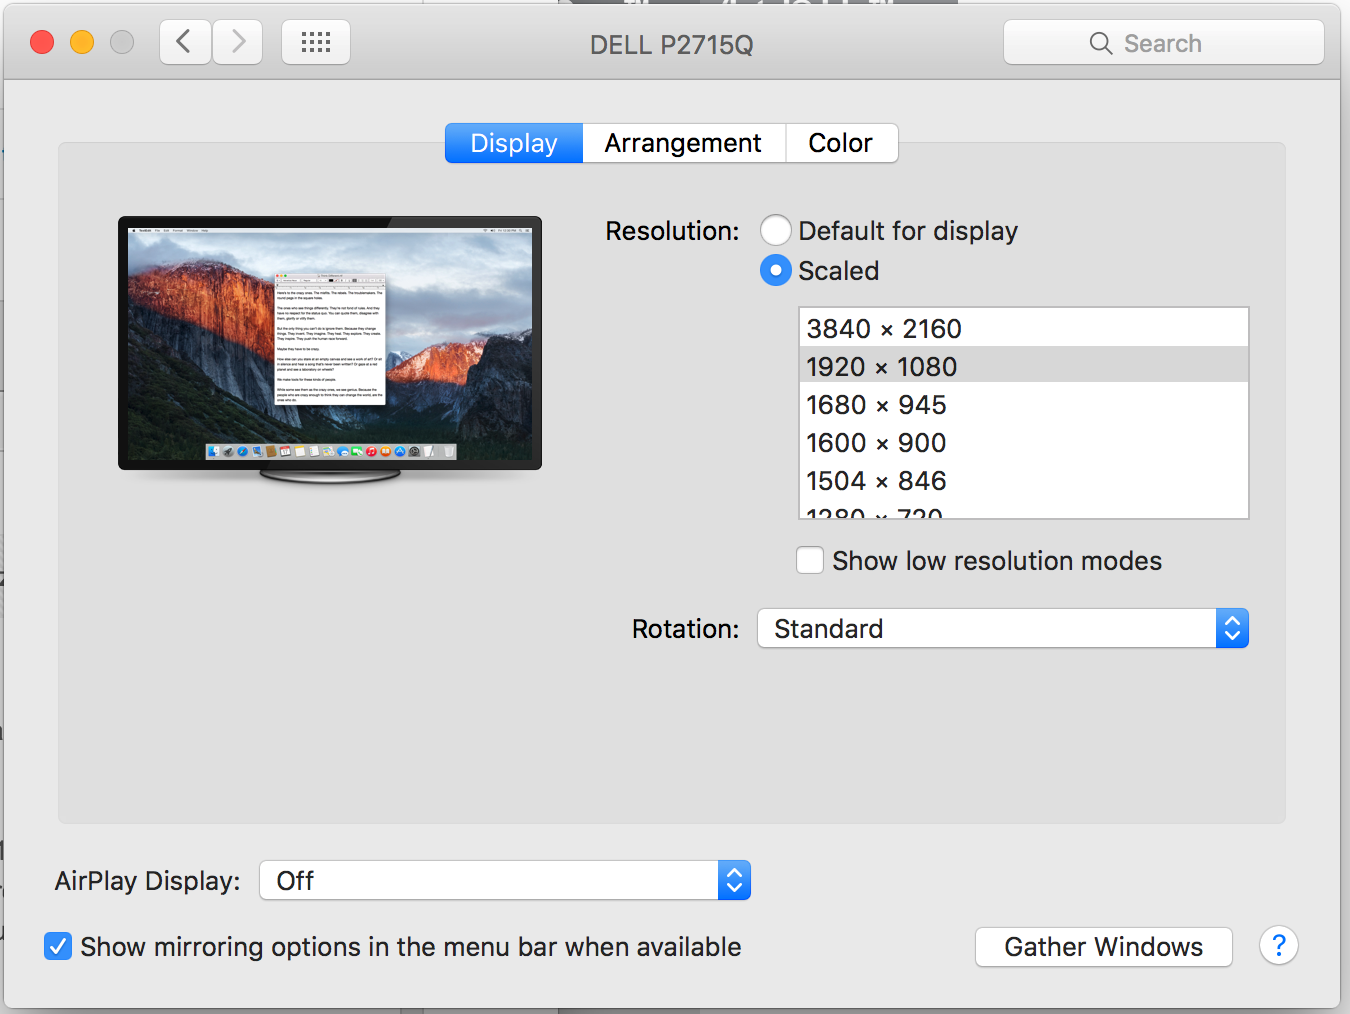This screenshot has width=1350, height=1014.
Task: Go back with the left chevron button
Action: point(185,42)
